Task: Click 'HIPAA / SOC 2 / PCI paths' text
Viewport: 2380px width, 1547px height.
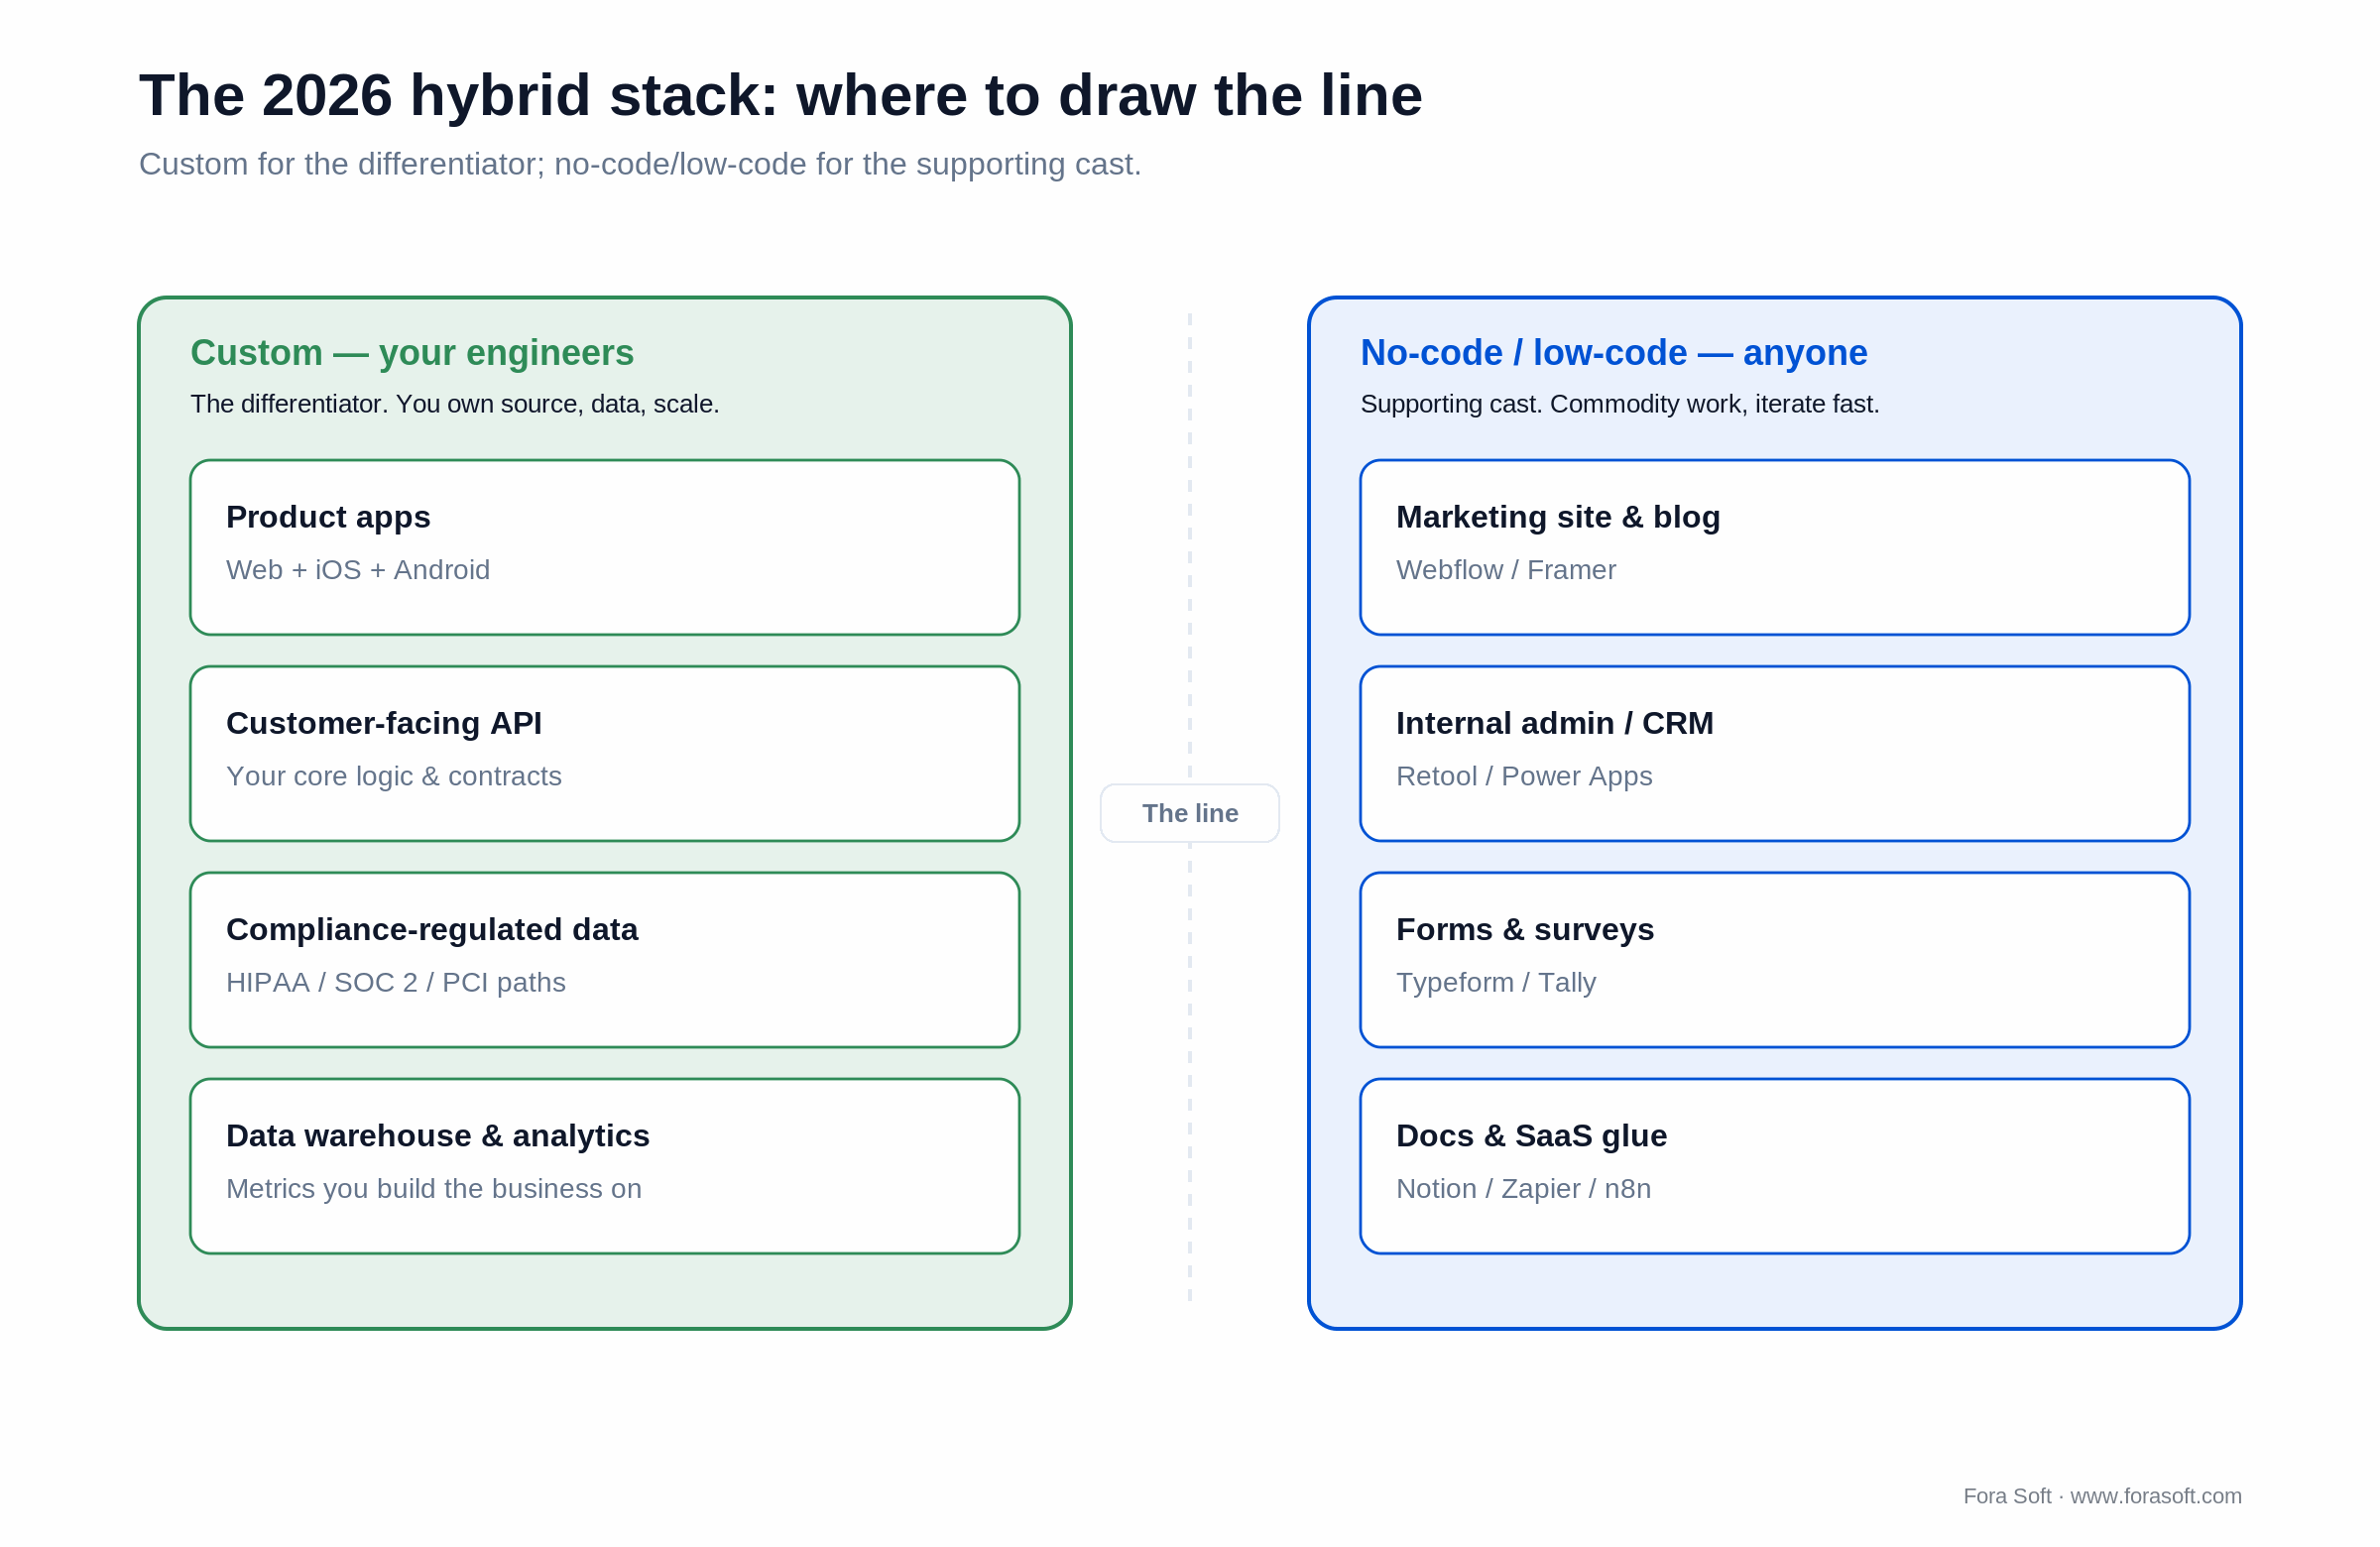Action: (x=396, y=983)
